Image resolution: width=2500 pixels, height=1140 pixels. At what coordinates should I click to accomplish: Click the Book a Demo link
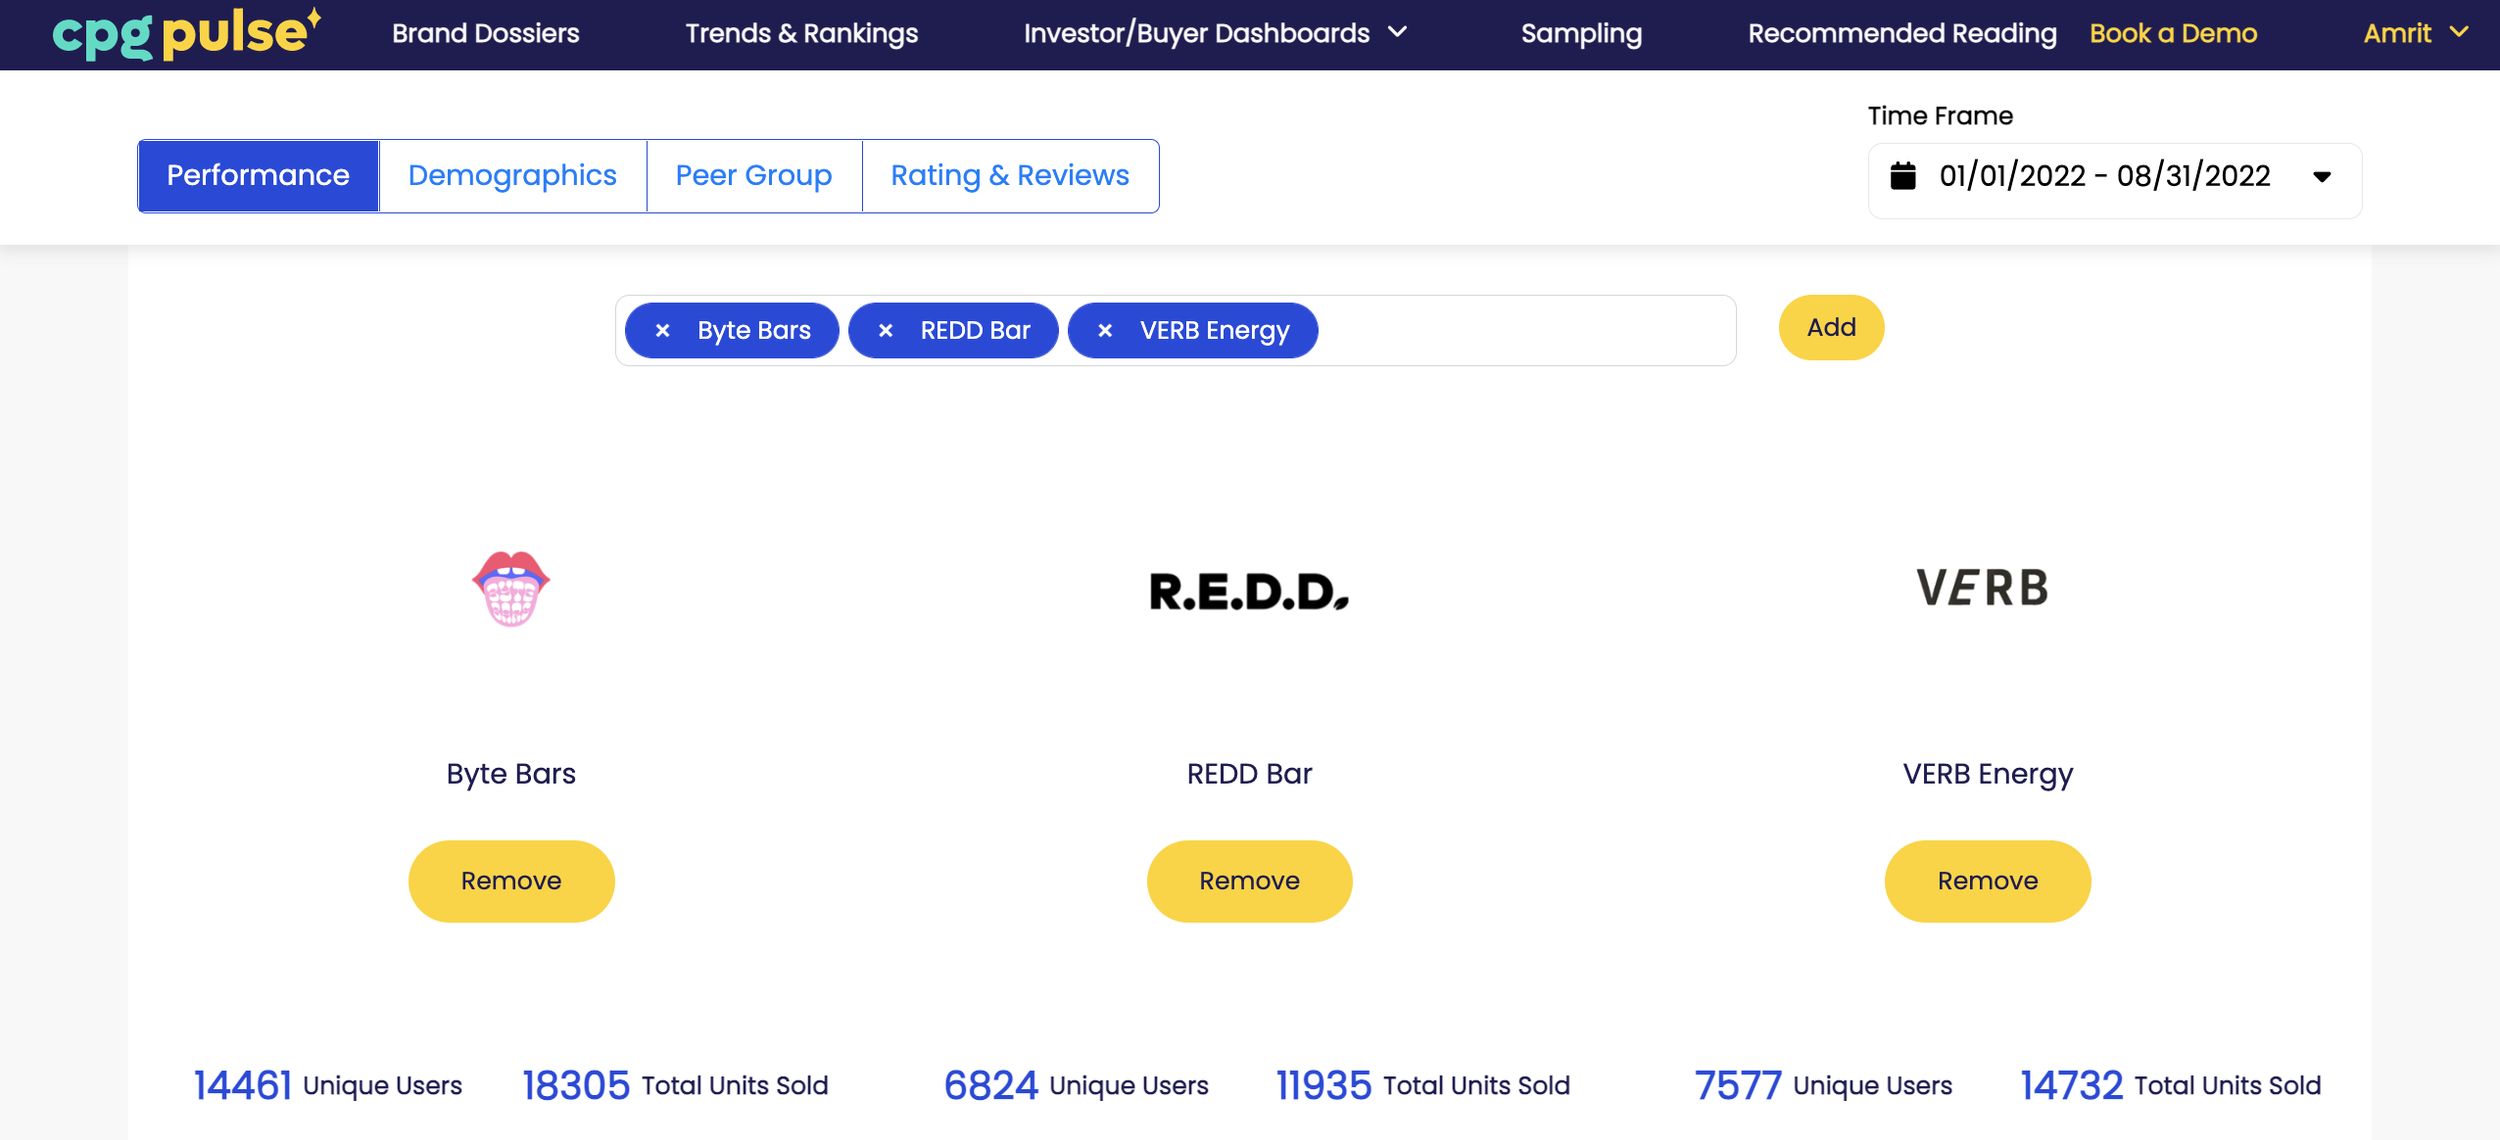point(2173,33)
